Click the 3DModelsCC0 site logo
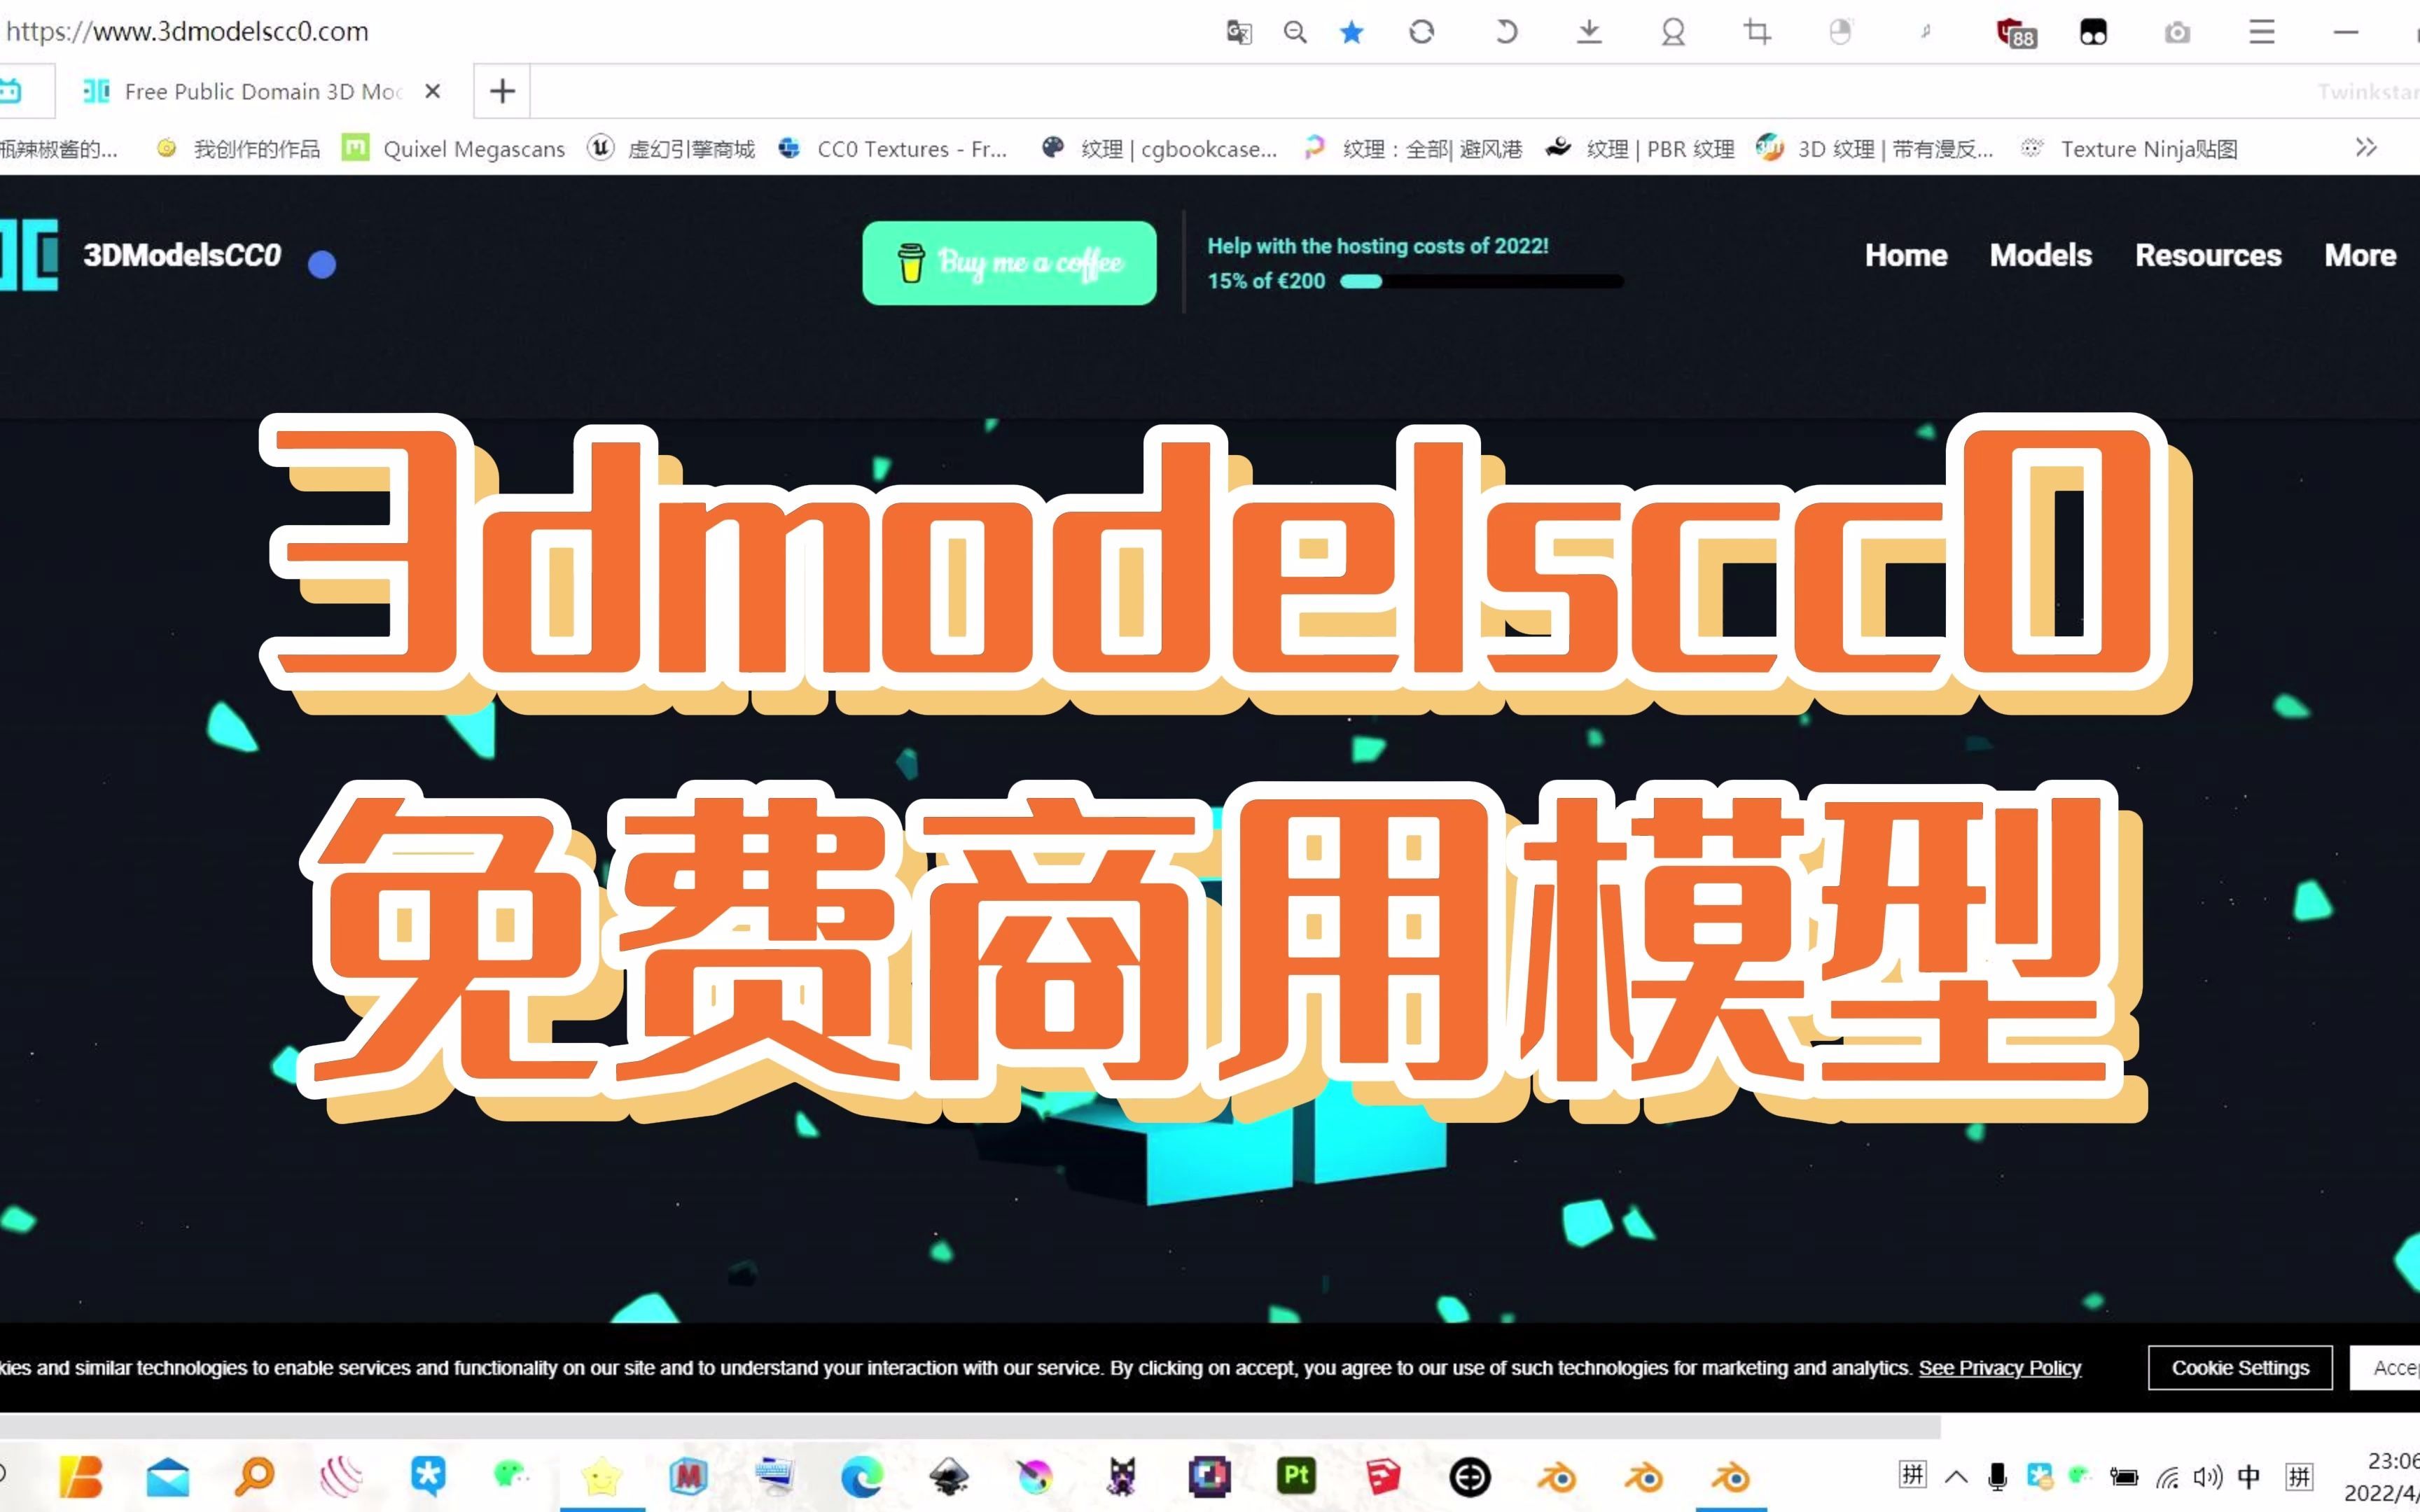 point(140,255)
